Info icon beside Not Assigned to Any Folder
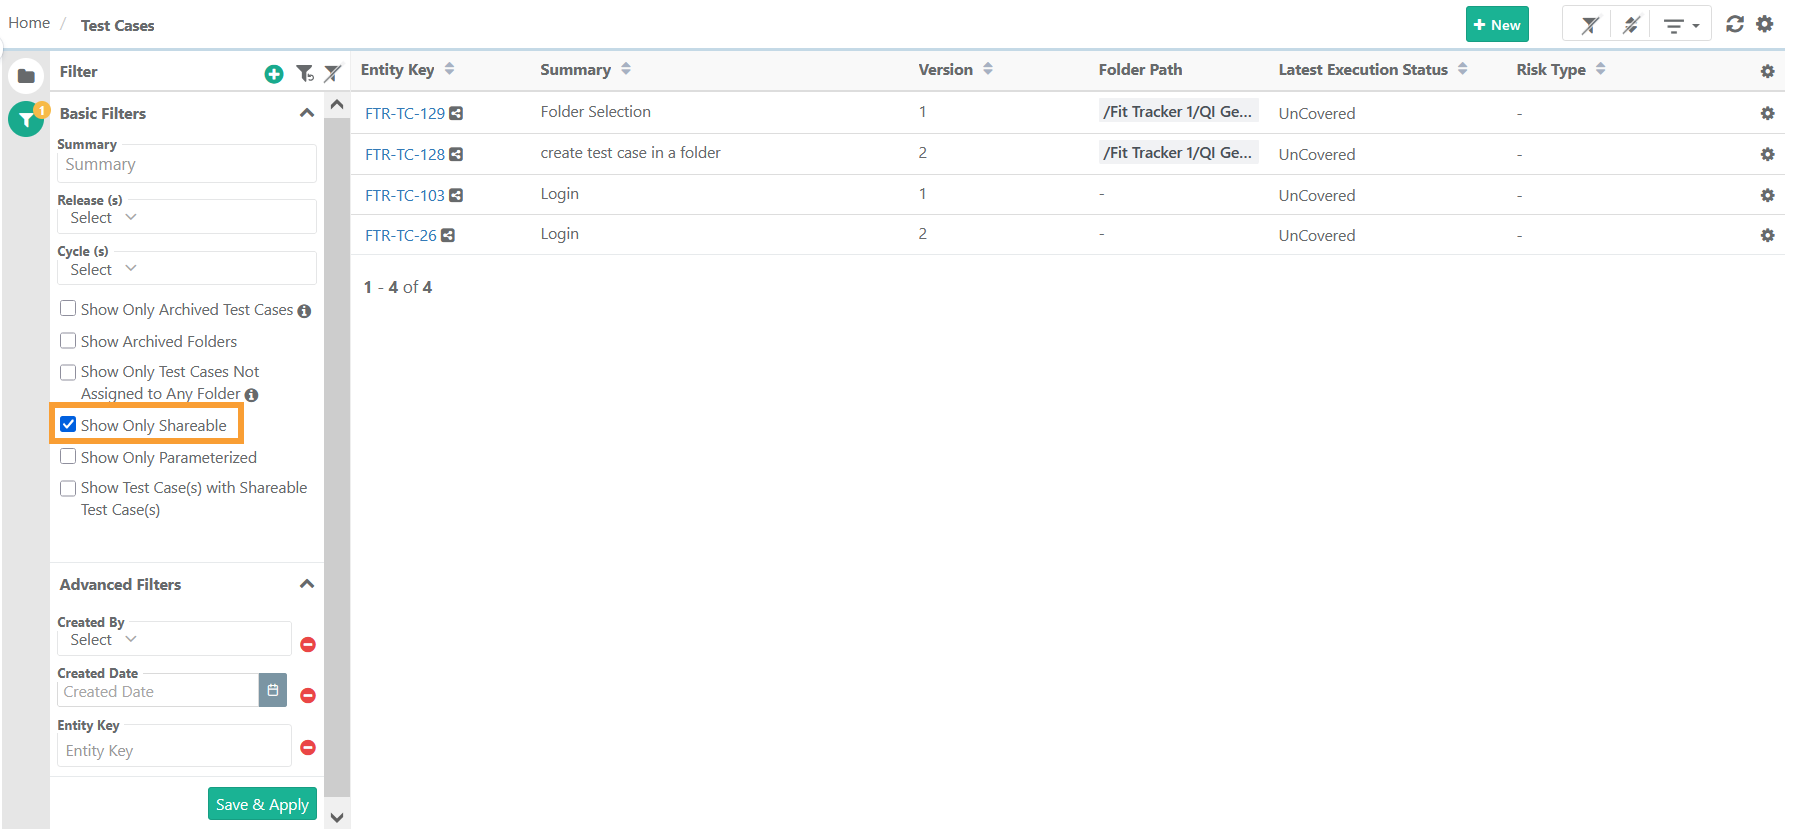 (251, 395)
